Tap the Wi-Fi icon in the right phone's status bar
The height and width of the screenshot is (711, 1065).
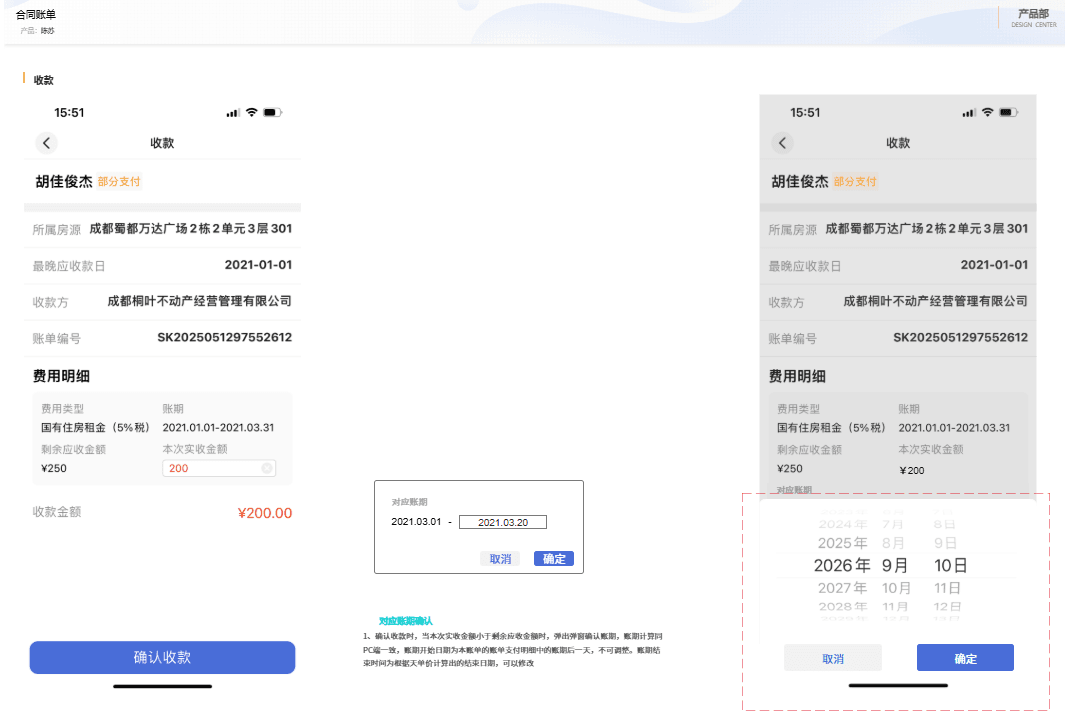coord(988,112)
